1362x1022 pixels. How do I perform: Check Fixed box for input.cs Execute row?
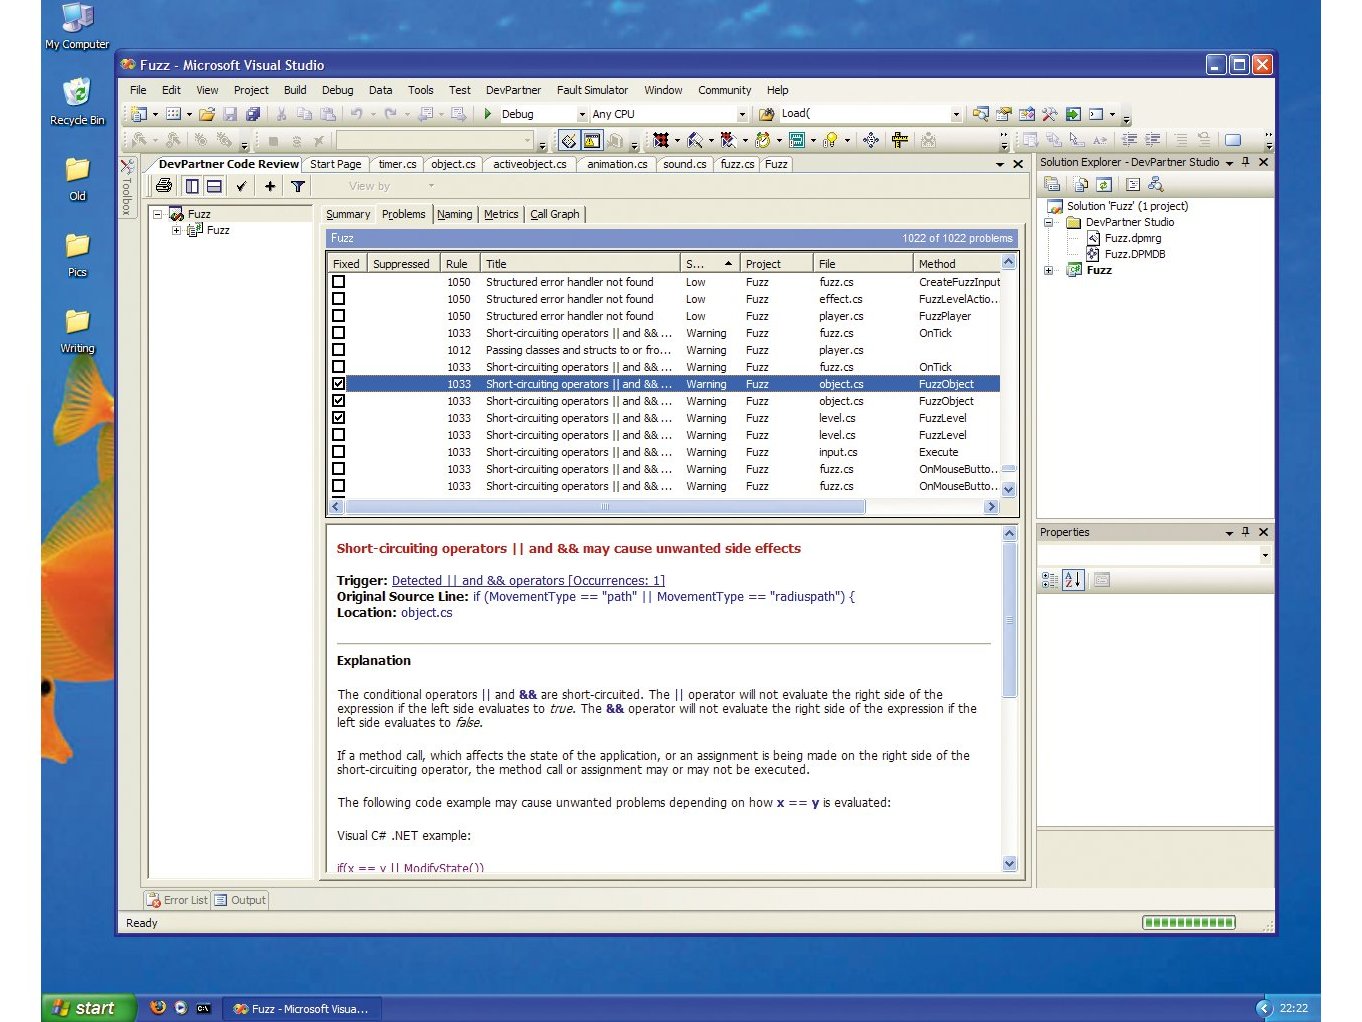[x=339, y=452]
